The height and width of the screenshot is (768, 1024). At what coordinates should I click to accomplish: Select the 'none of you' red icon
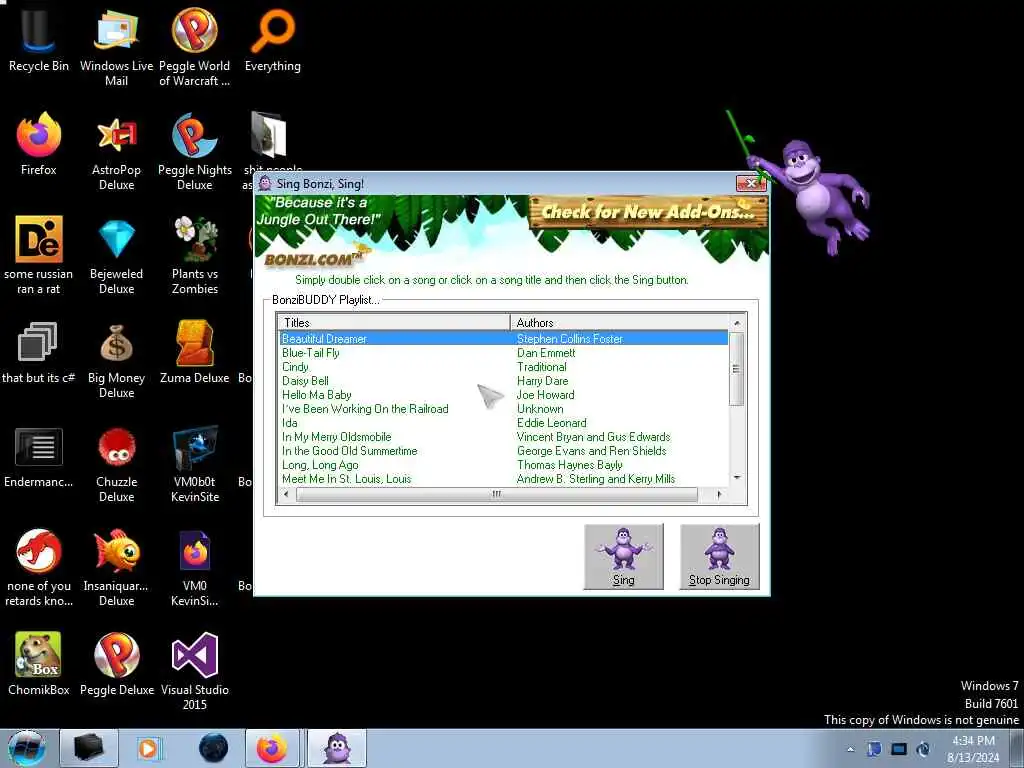pyautogui.click(x=39, y=568)
